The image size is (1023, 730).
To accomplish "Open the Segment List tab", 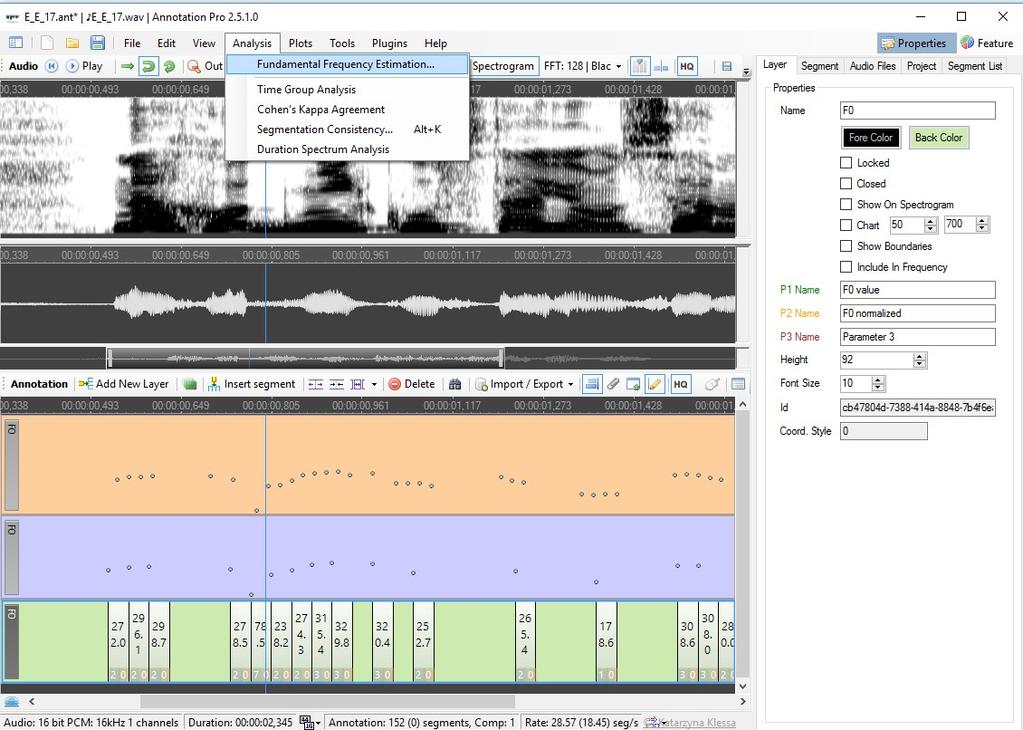I will tap(975, 66).
